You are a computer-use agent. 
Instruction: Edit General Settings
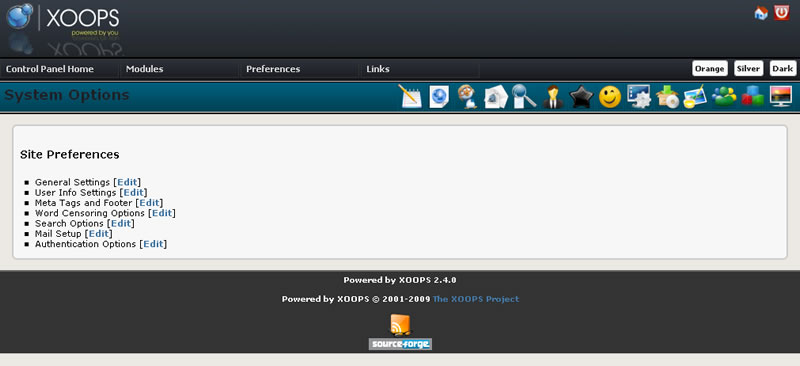tap(127, 182)
